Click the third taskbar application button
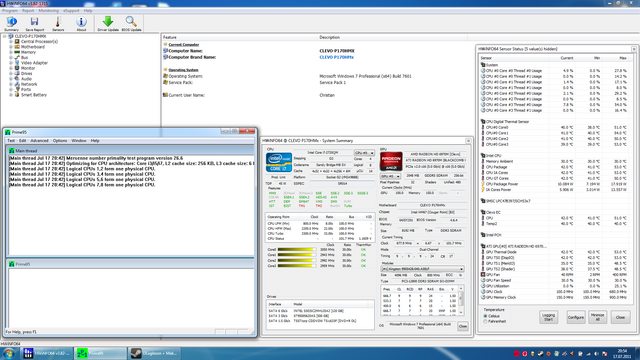The image size is (640, 360). pyautogui.click(x=154, y=353)
